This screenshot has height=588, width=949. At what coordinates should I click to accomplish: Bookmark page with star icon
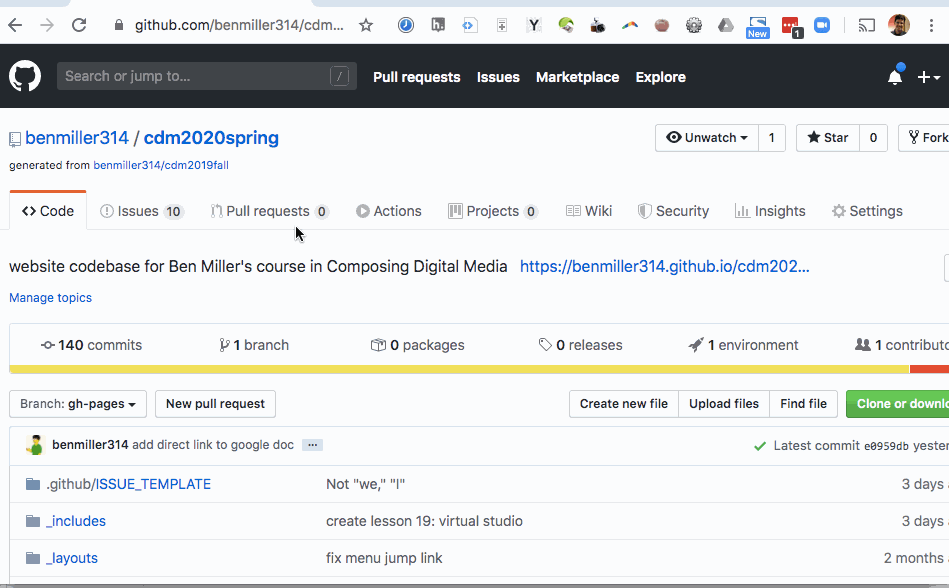pos(366,25)
